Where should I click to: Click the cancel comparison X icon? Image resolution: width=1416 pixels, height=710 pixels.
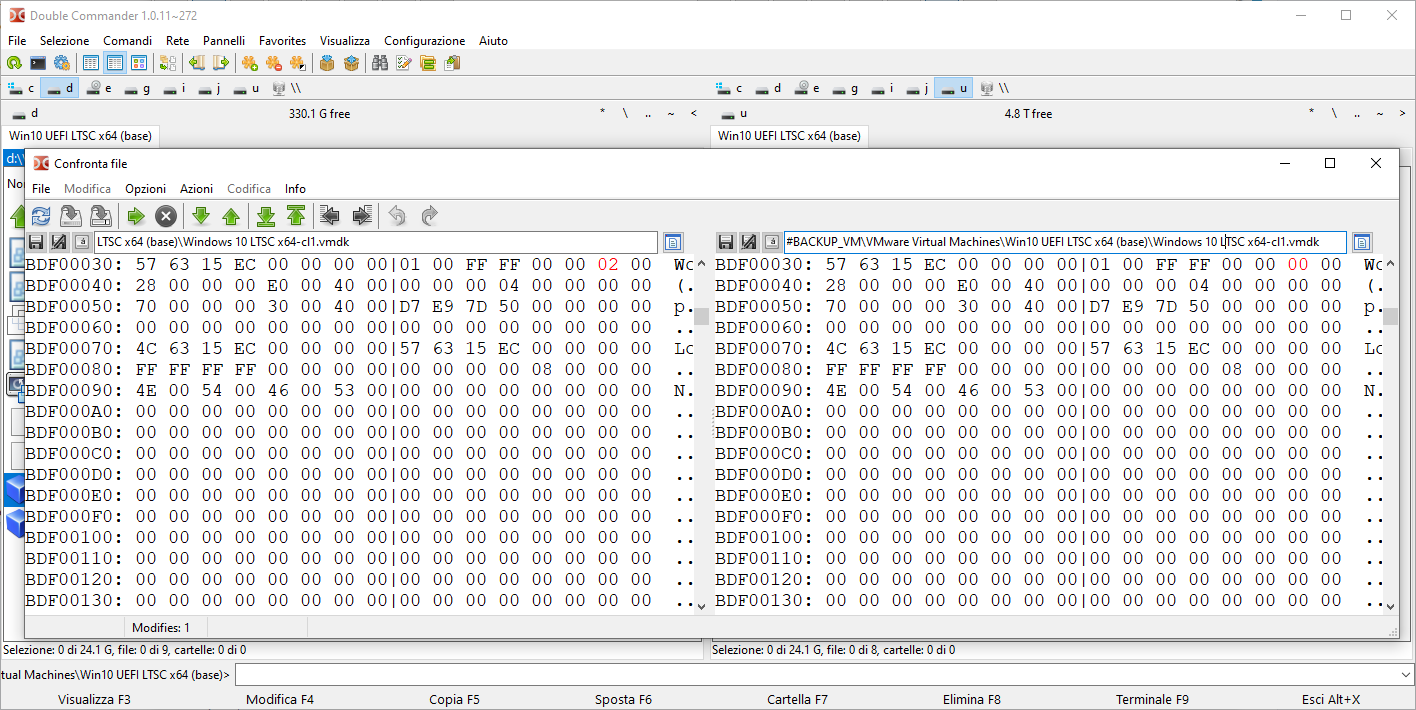166,215
